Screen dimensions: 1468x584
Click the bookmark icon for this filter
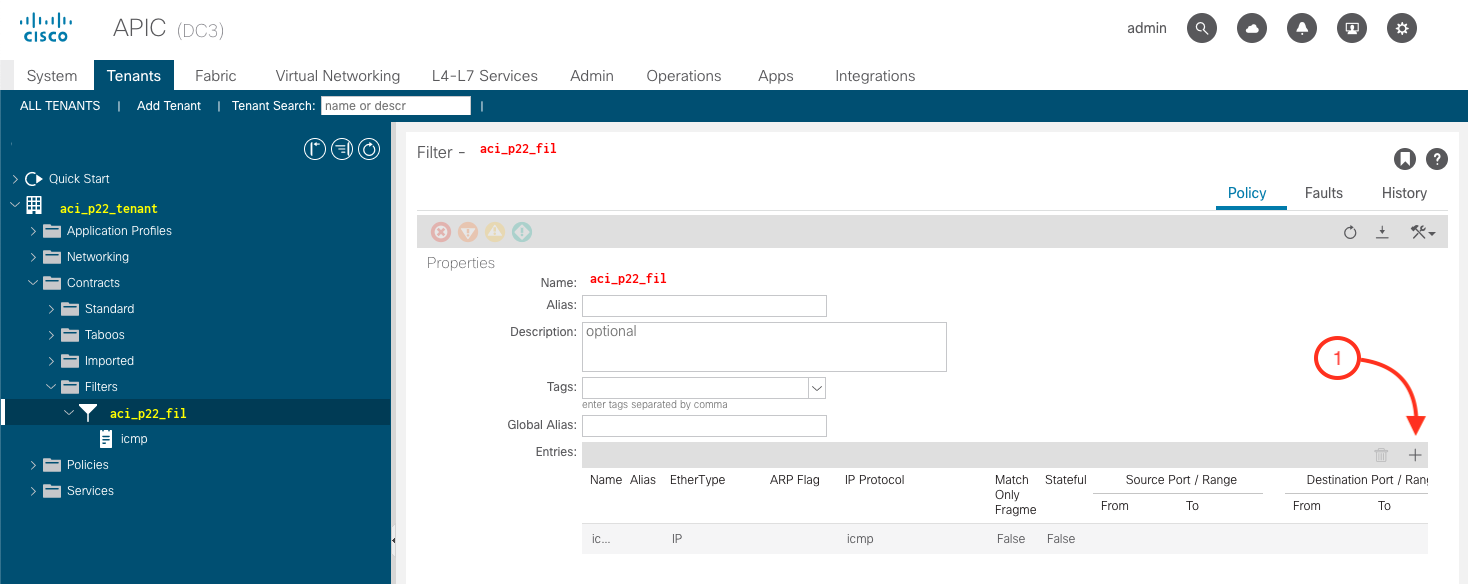coord(1405,158)
